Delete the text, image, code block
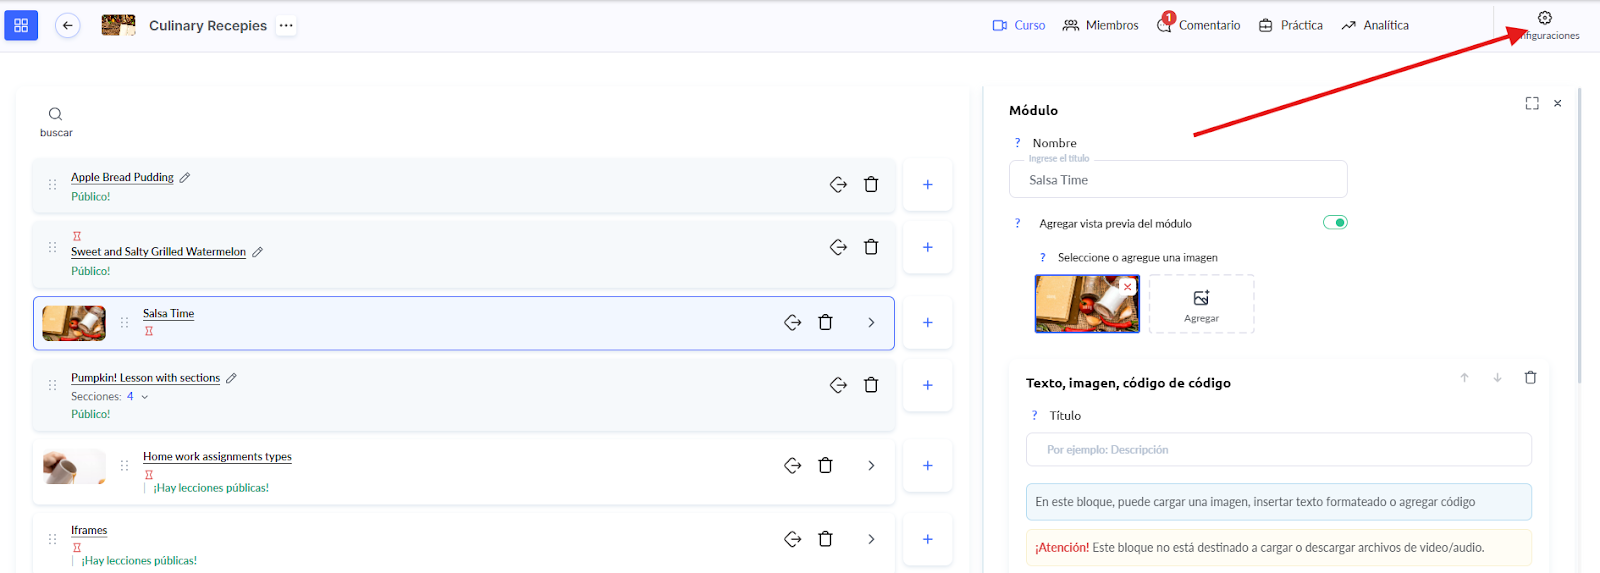This screenshot has width=1600, height=573. point(1530,378)
